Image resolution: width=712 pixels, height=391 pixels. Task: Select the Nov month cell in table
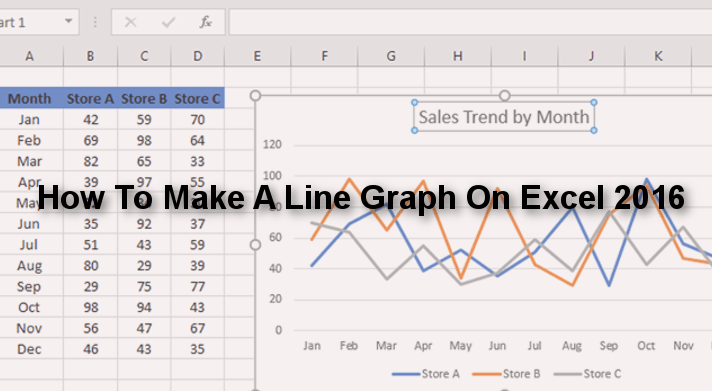pos(30,328)
